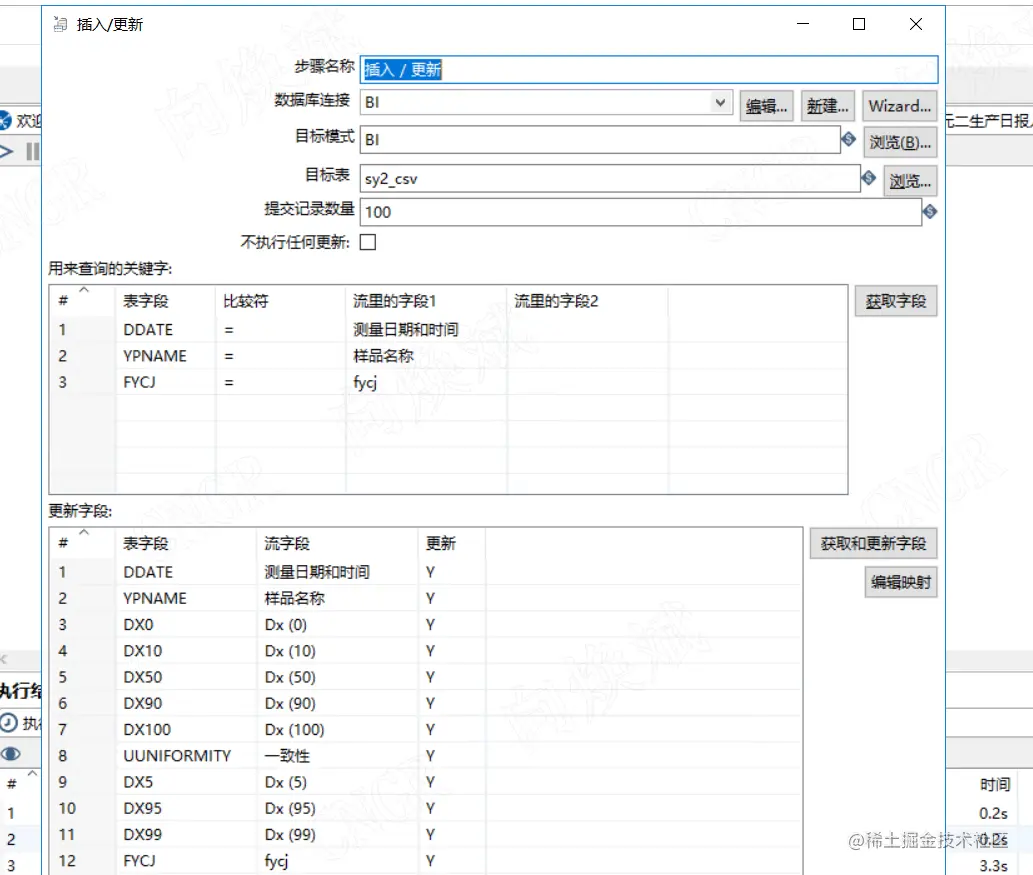
Task: Maximize the 插入/更新 dialog
Action: tap(859, 24)
